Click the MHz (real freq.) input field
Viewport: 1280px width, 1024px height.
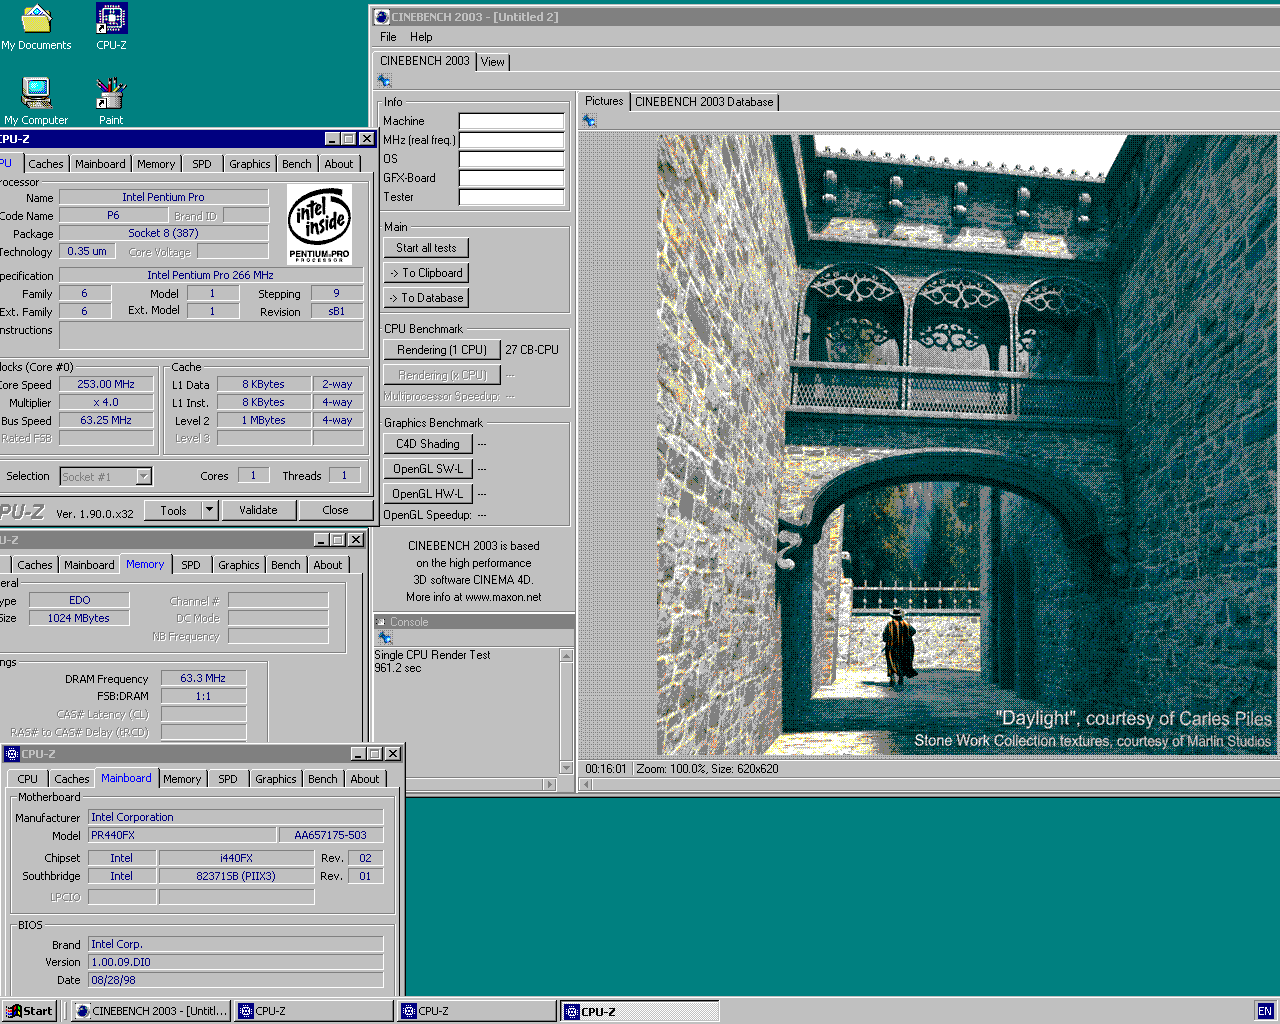tap(512, 140)
